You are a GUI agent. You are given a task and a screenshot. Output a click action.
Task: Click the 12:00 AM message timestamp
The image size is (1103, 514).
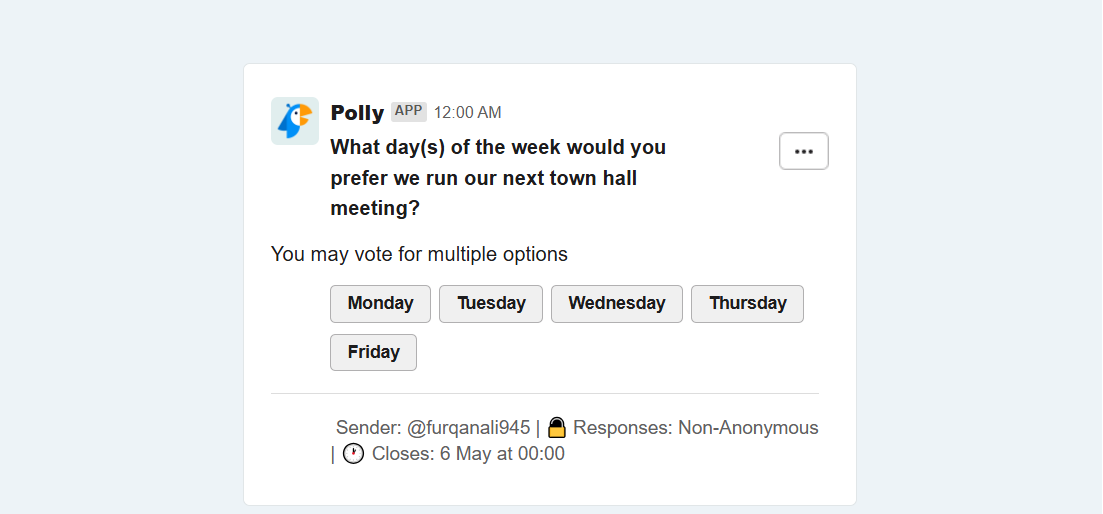click(x=468, y=113)
